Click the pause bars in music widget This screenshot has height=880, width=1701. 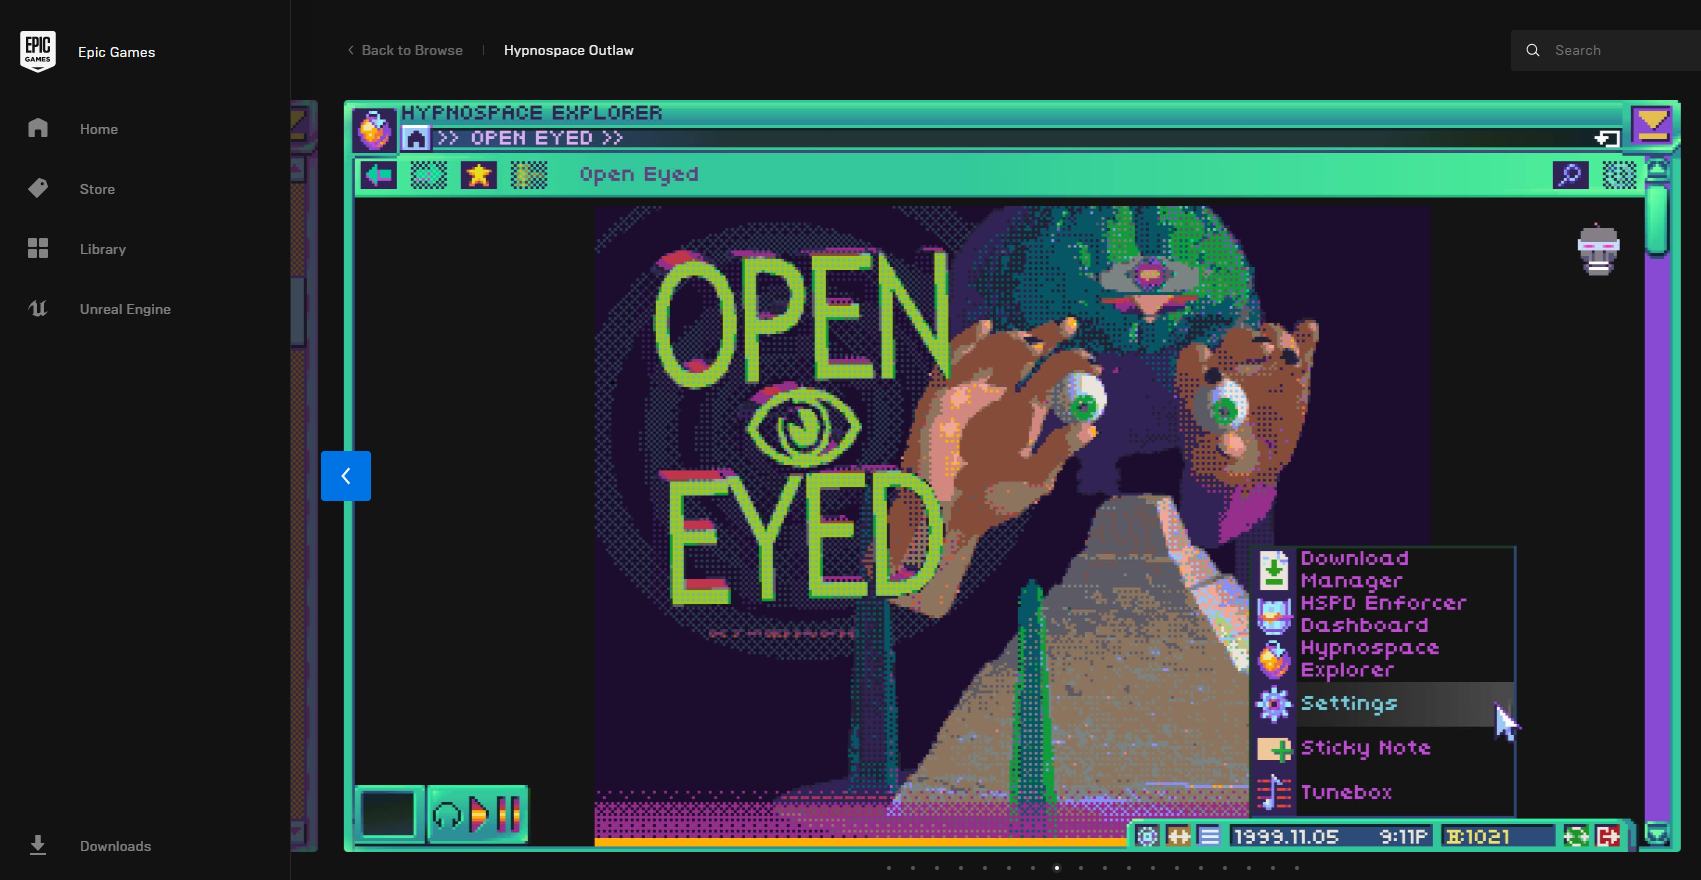click(x=509, y=814)
